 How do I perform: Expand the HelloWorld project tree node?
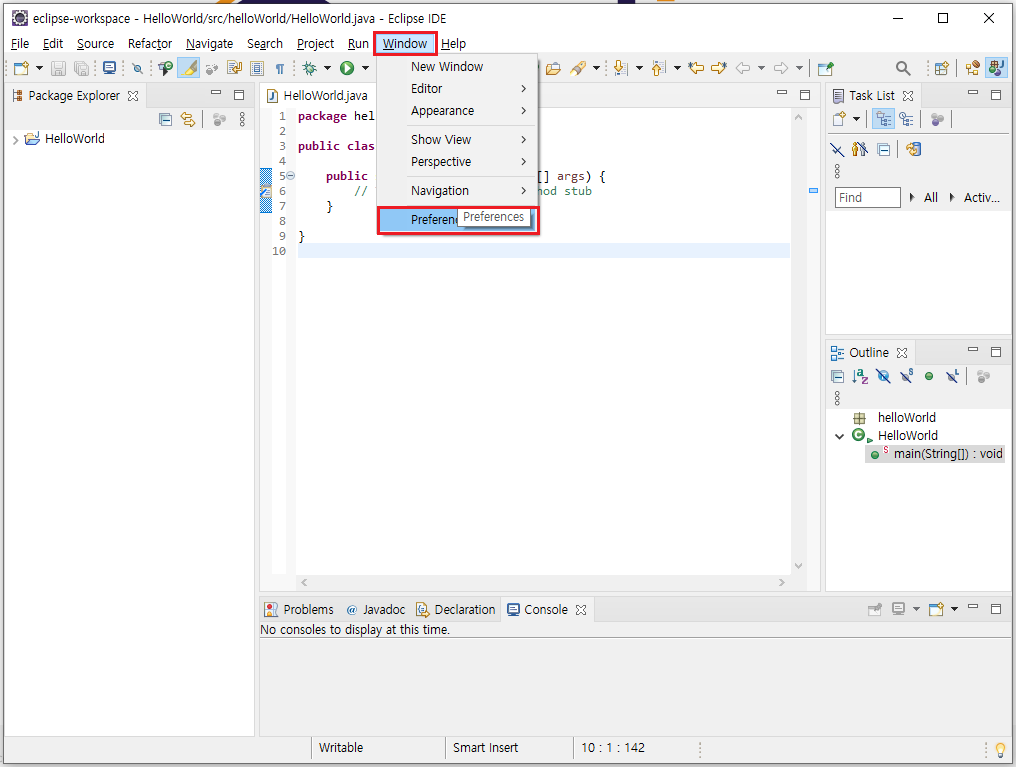point(16,139)
